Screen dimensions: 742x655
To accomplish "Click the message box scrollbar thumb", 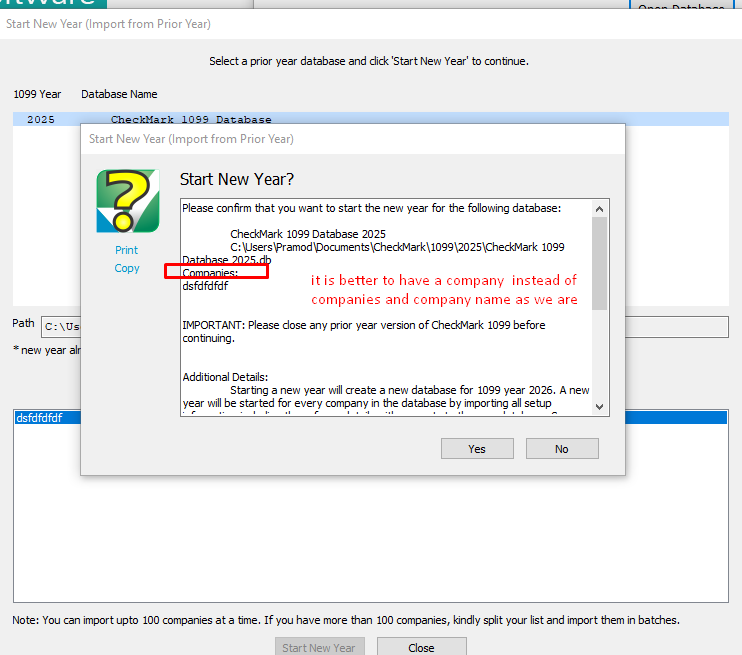I will click(600, 263).
